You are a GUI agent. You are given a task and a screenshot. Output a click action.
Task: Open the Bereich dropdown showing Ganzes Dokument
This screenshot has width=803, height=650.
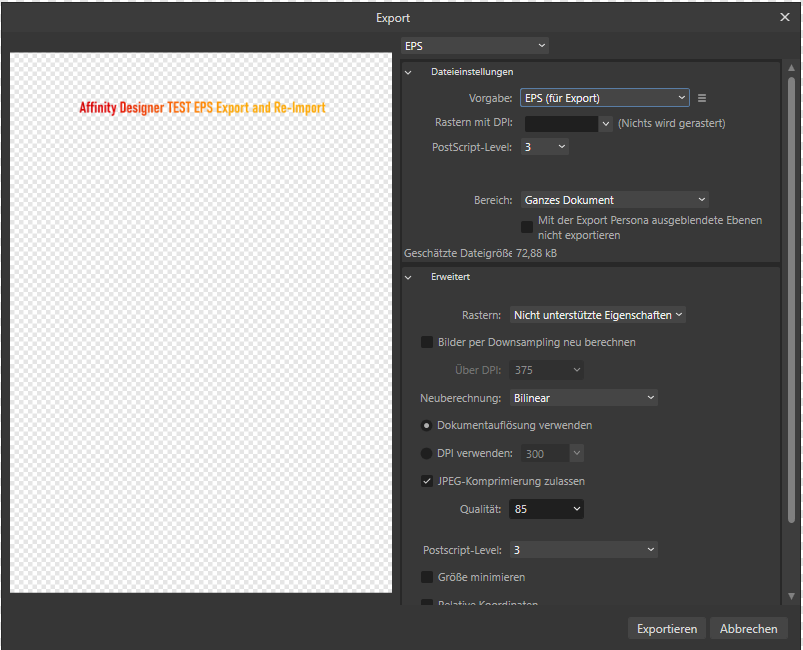615,200
